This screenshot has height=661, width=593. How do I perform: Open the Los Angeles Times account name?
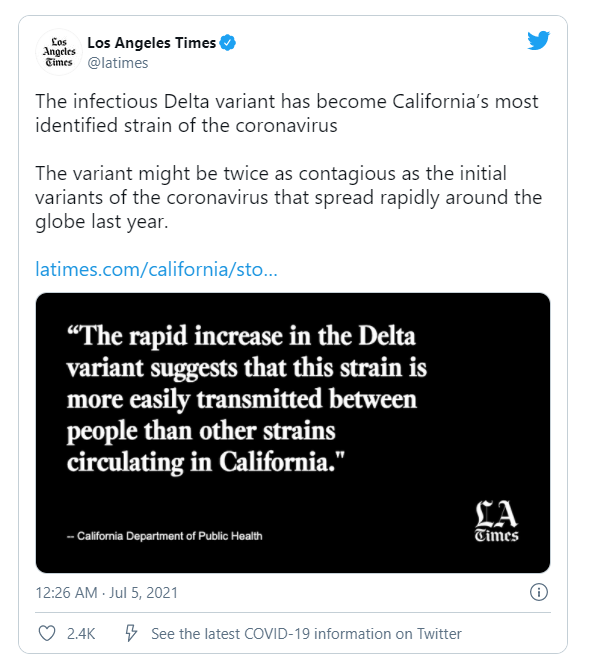tap(151, 43)
